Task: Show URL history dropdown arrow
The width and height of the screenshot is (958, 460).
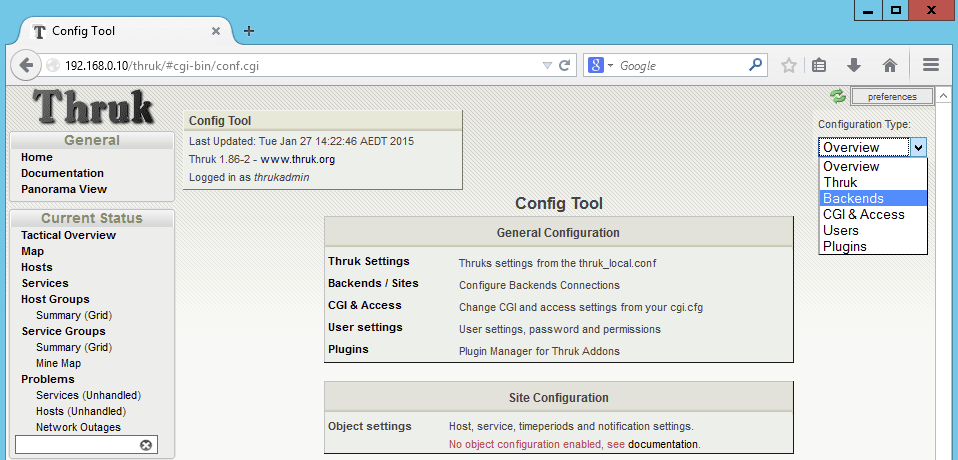Action: point(547,65)
